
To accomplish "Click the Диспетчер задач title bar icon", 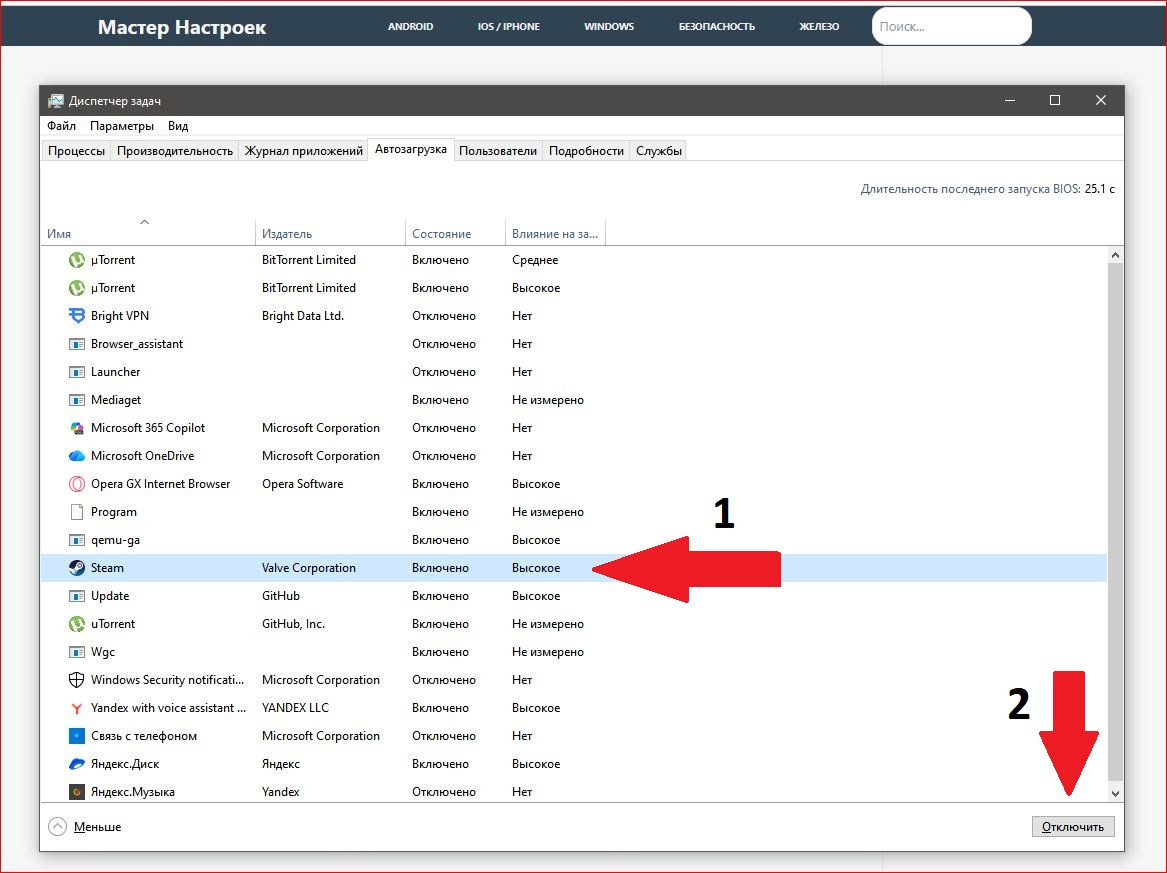I will click(x=56, y=100).
